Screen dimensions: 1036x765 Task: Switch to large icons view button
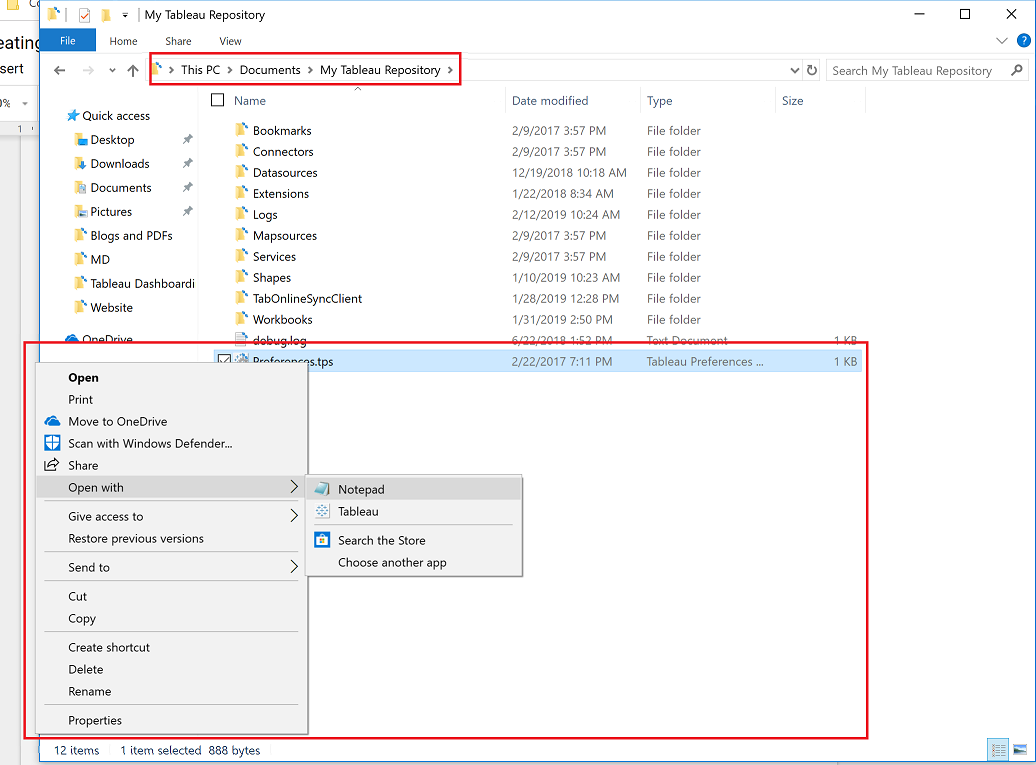click(x=1020, y=750)
